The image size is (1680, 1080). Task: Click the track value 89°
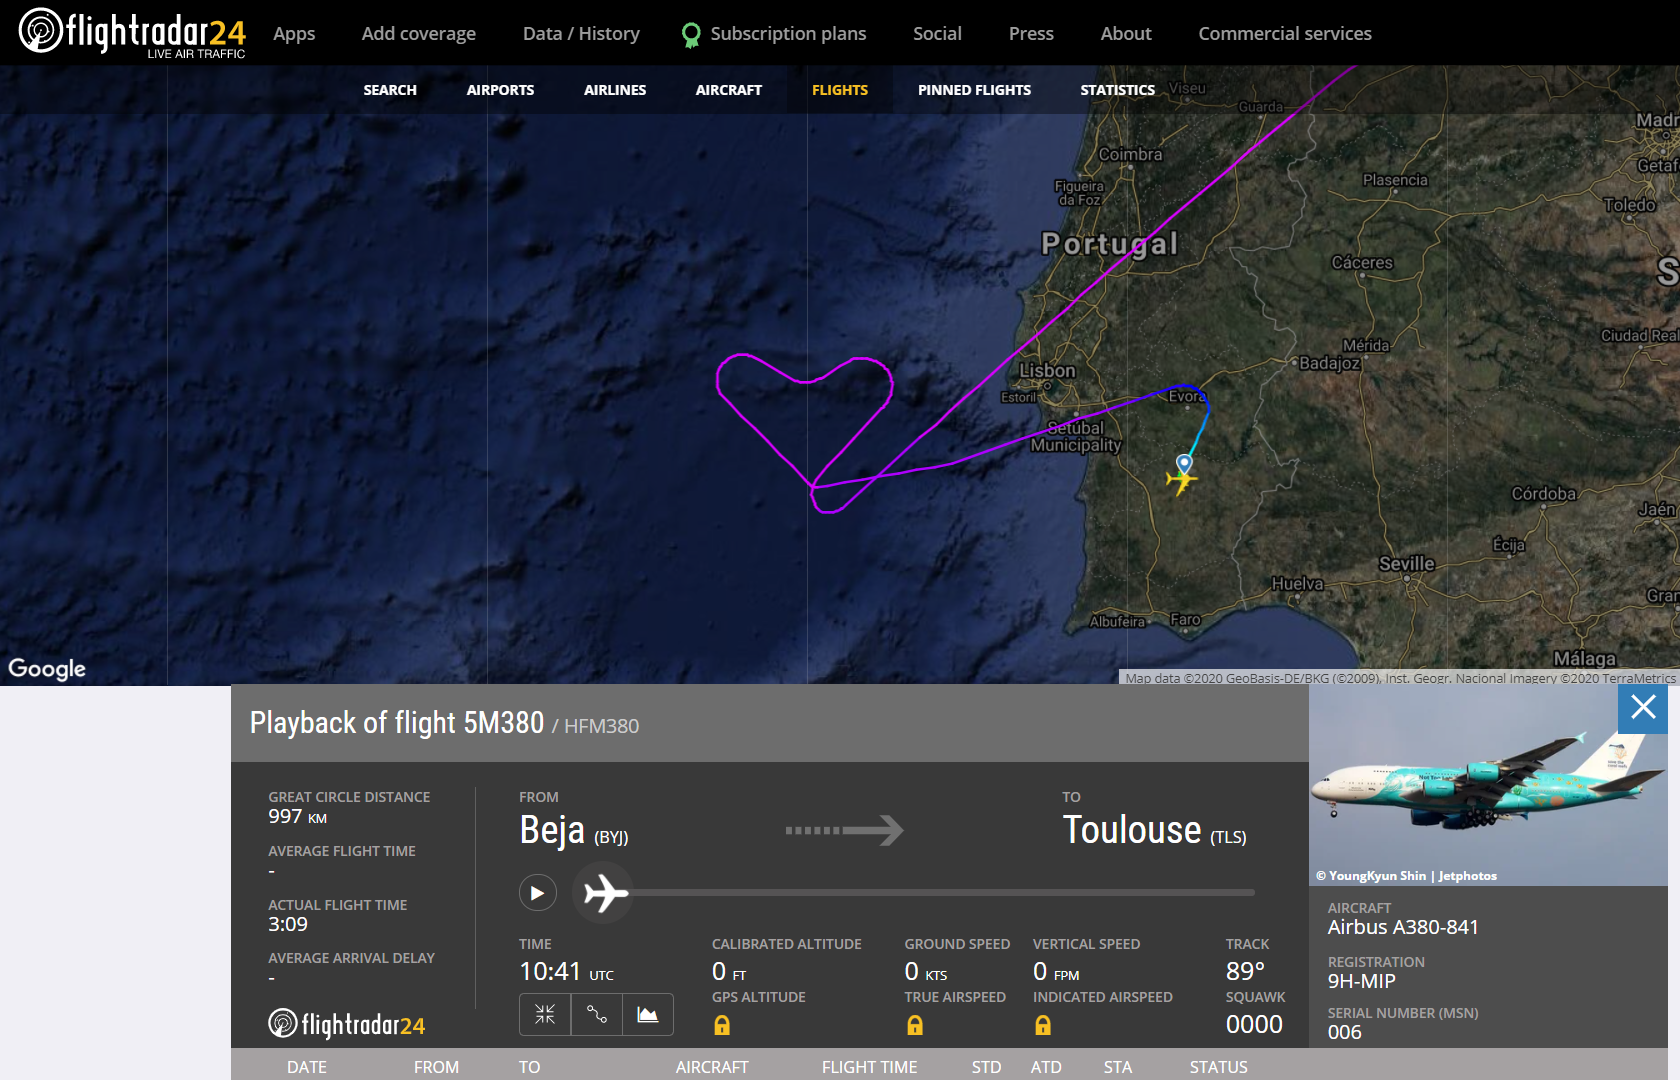(1245, 972)
